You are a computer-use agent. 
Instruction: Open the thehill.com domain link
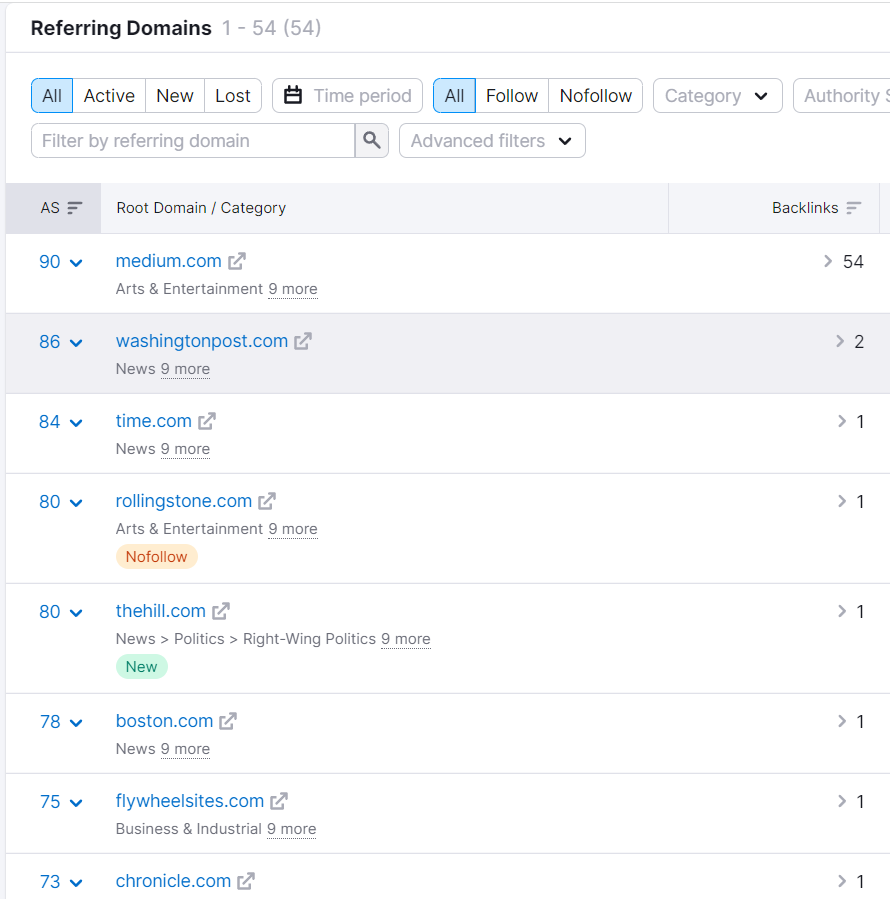click(x=161, y=611)
